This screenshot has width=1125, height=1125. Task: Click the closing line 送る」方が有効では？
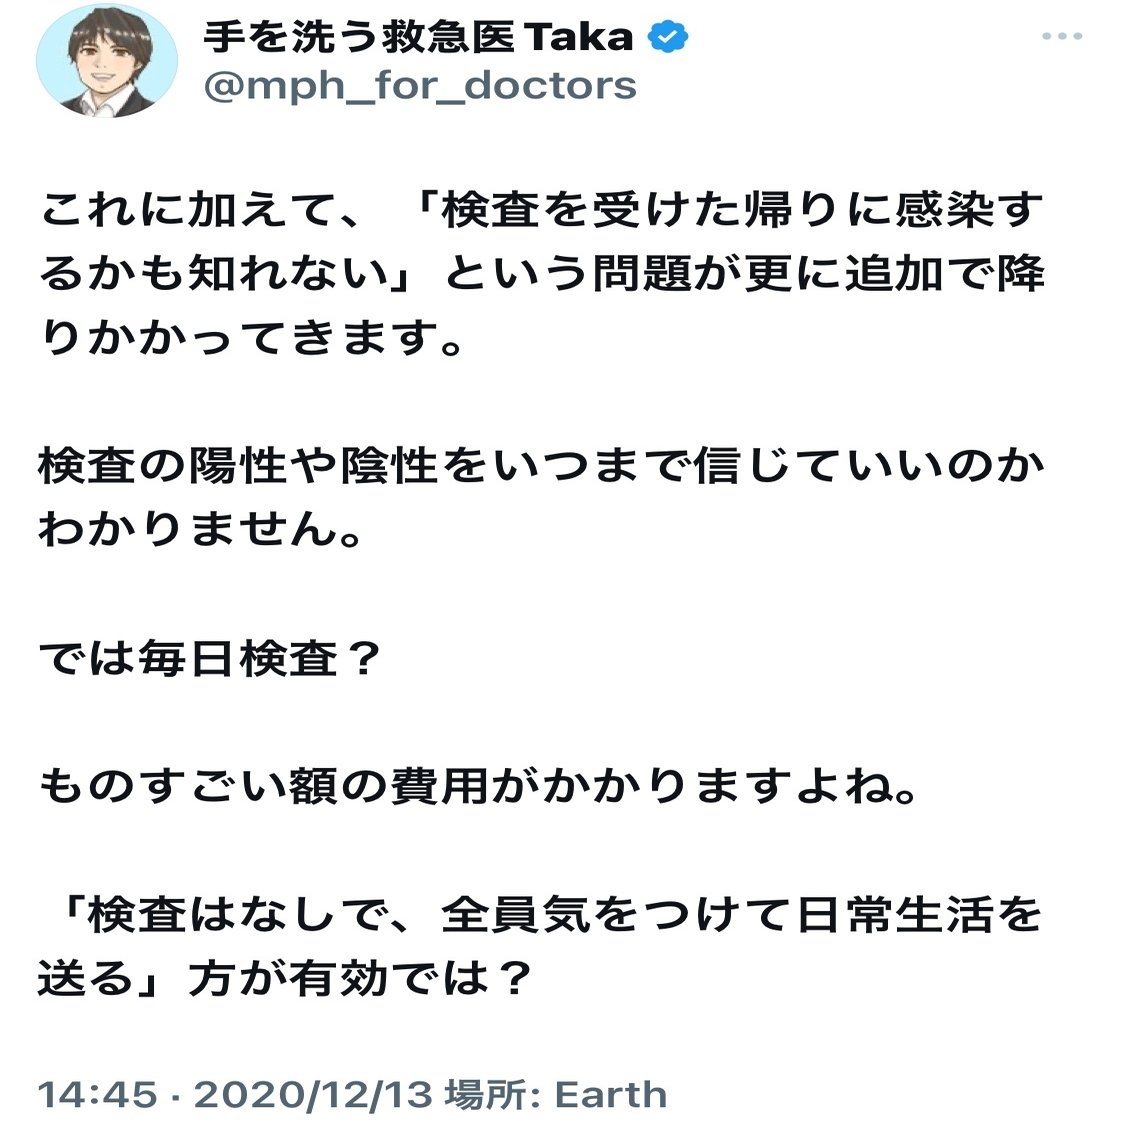tap(286, 978)
